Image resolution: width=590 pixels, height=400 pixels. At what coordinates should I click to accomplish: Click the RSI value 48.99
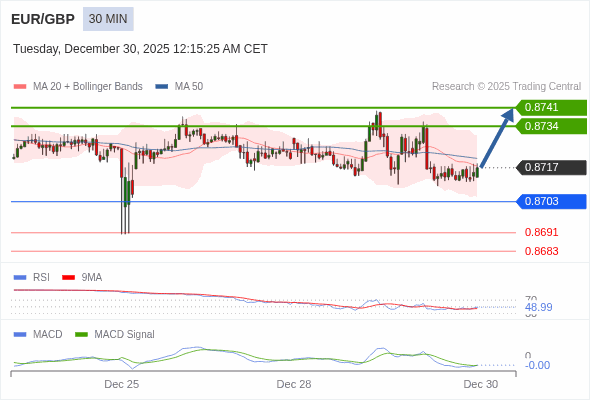(539, 307)
